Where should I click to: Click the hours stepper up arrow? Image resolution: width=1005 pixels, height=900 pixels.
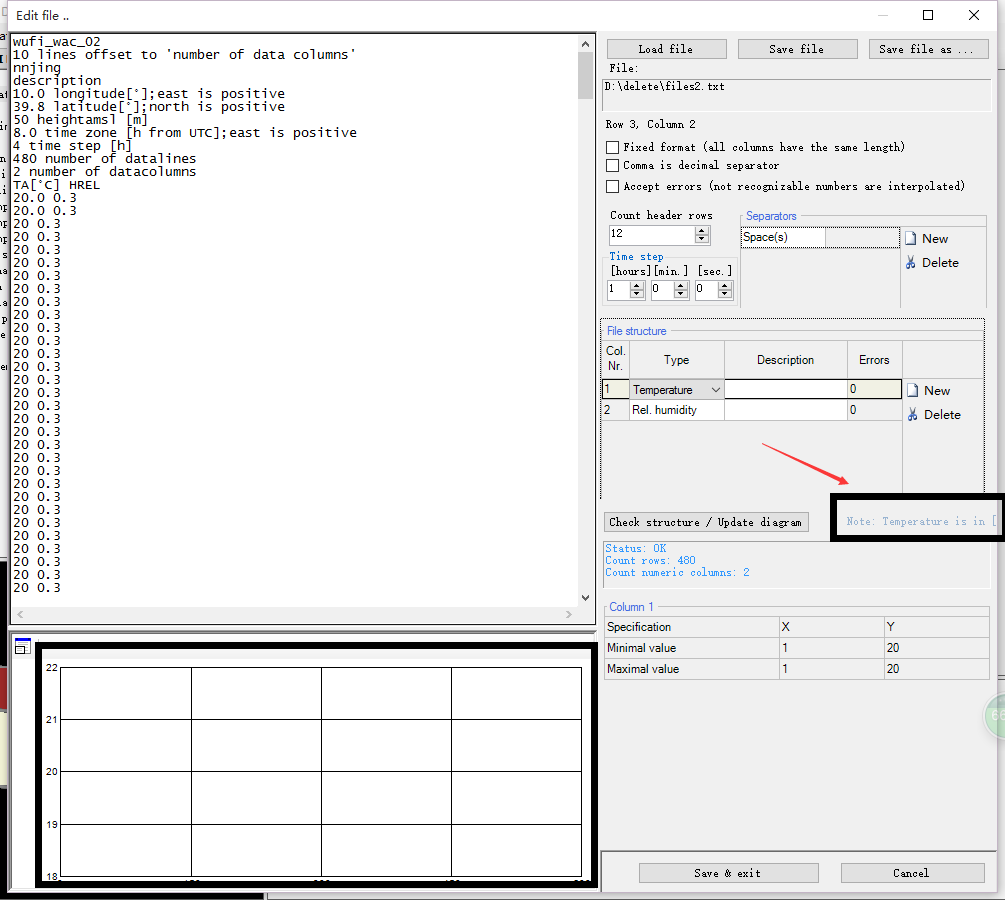point(637,285)
